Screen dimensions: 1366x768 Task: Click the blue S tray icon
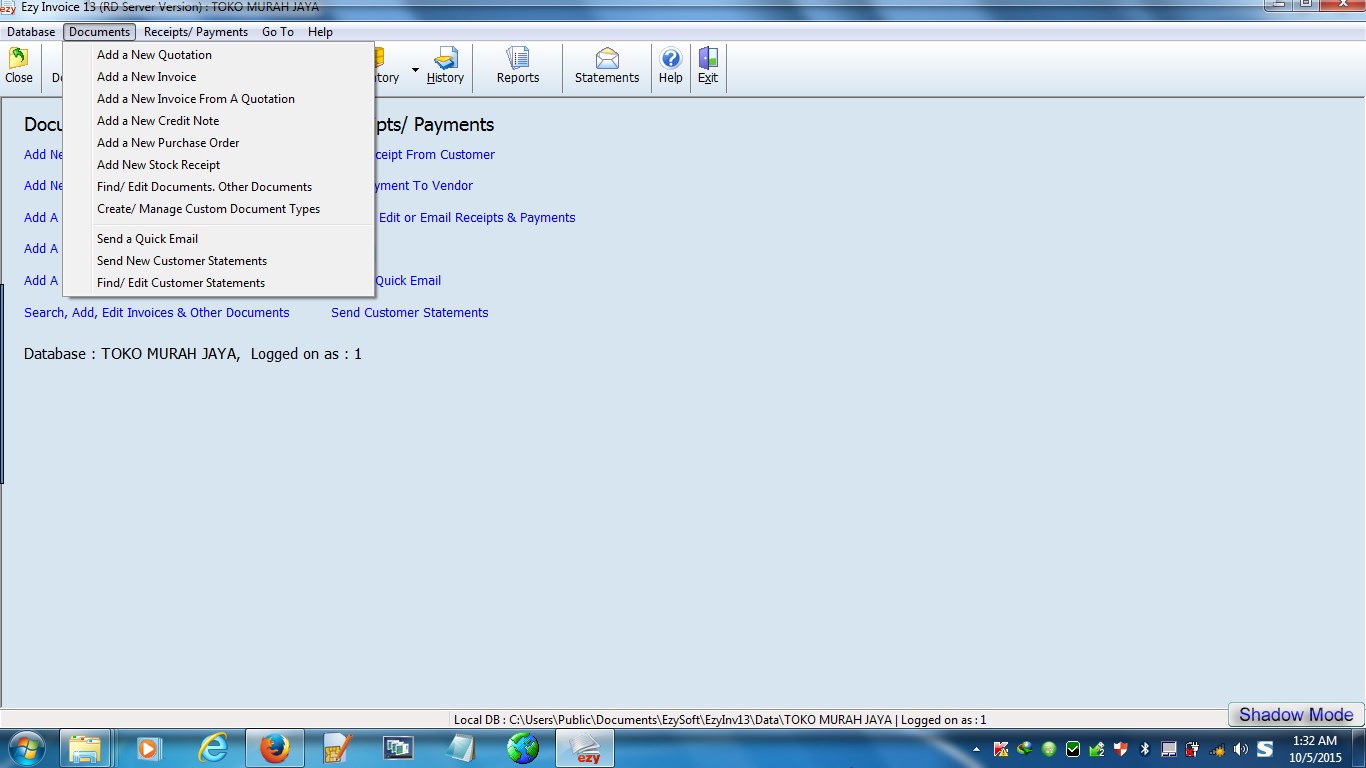[1266, 749]
